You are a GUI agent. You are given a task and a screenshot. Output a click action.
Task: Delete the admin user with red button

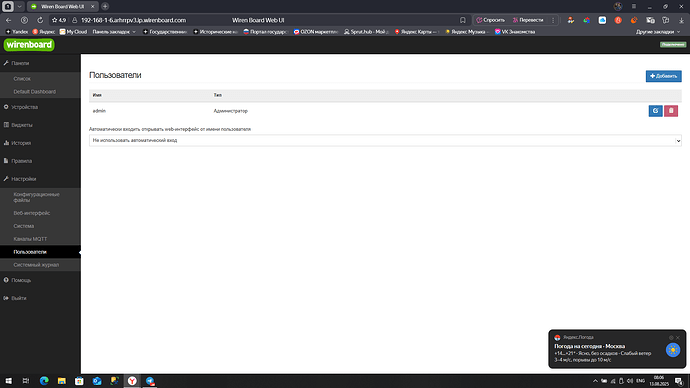click(671, 111)
